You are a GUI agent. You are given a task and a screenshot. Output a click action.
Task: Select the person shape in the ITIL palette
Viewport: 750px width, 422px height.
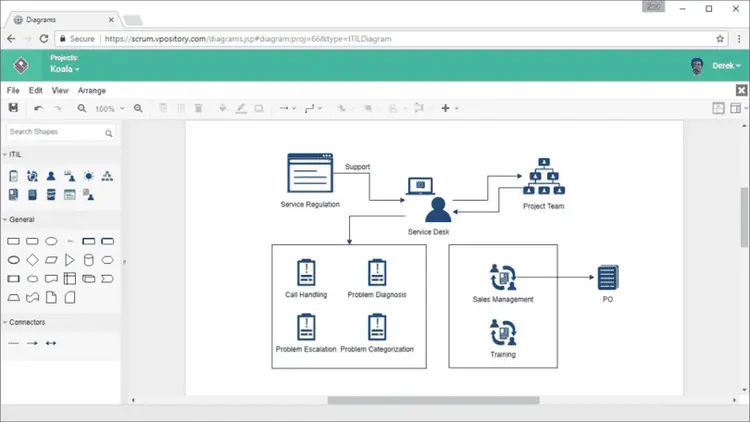tap(51, 176)
